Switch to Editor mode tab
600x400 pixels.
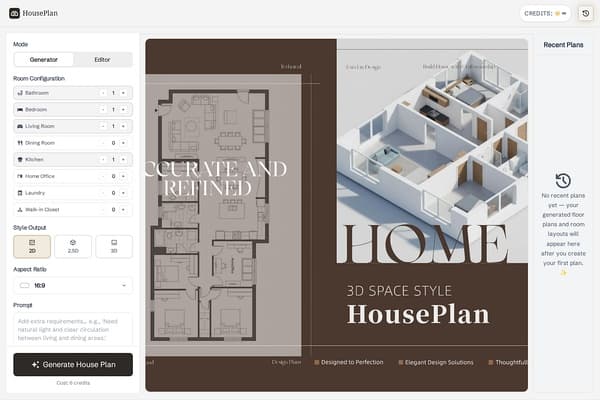pos(102,60)
